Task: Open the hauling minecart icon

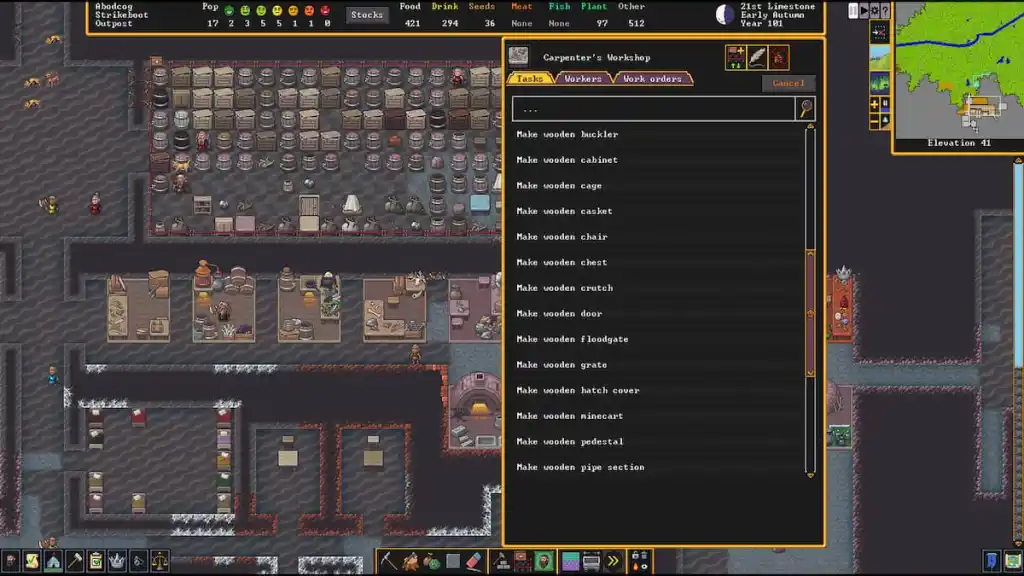Action: click(592, 561)
